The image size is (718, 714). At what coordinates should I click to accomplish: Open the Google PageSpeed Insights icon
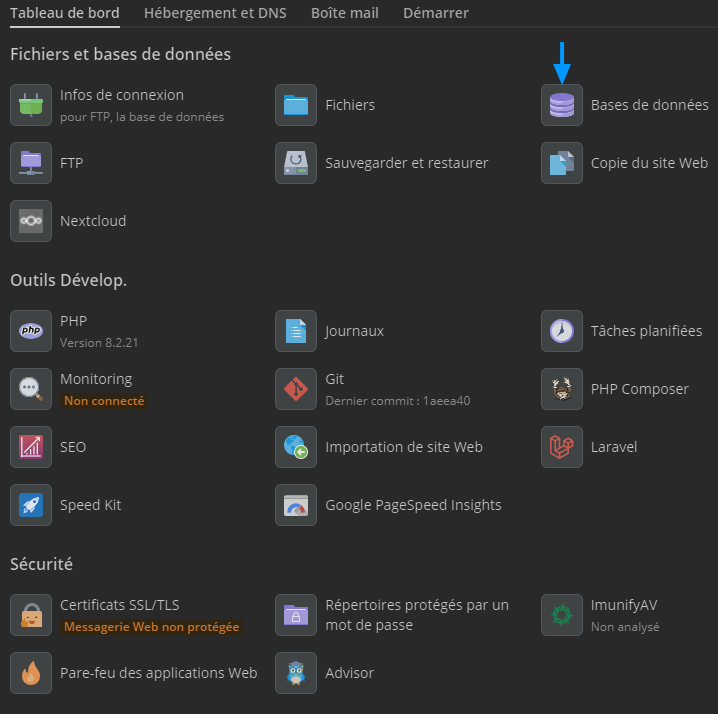[296, 505]
